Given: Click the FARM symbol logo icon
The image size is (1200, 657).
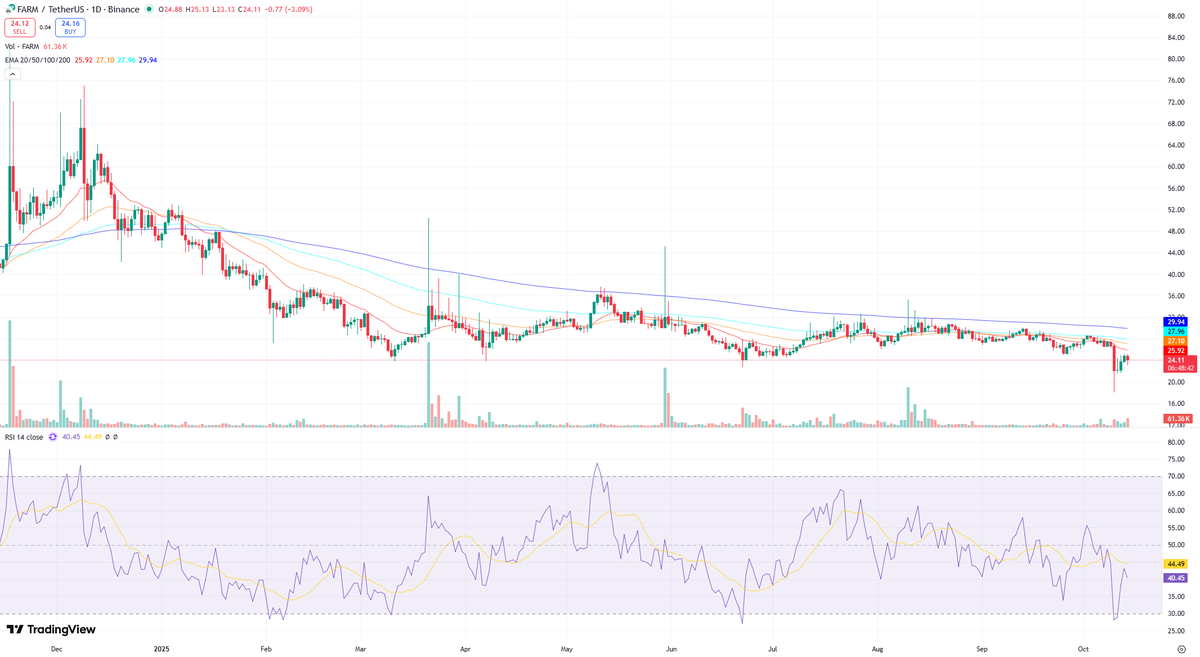Looking at the screenshot, I should (x=11, y=9).
